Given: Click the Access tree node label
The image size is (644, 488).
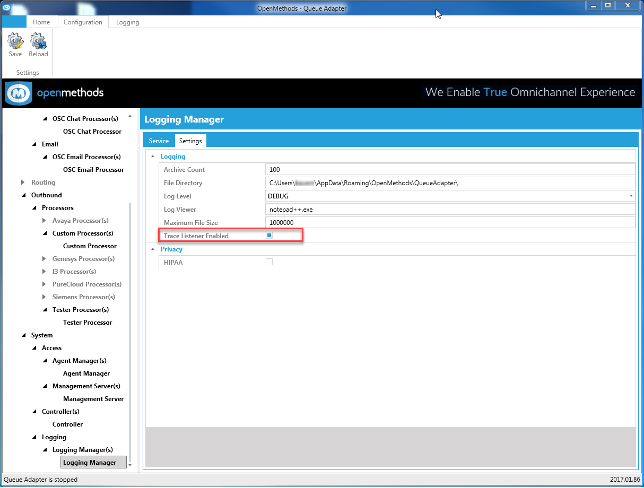Looking at the screenshot, I should pyautogui.click(x=52, y=348).
